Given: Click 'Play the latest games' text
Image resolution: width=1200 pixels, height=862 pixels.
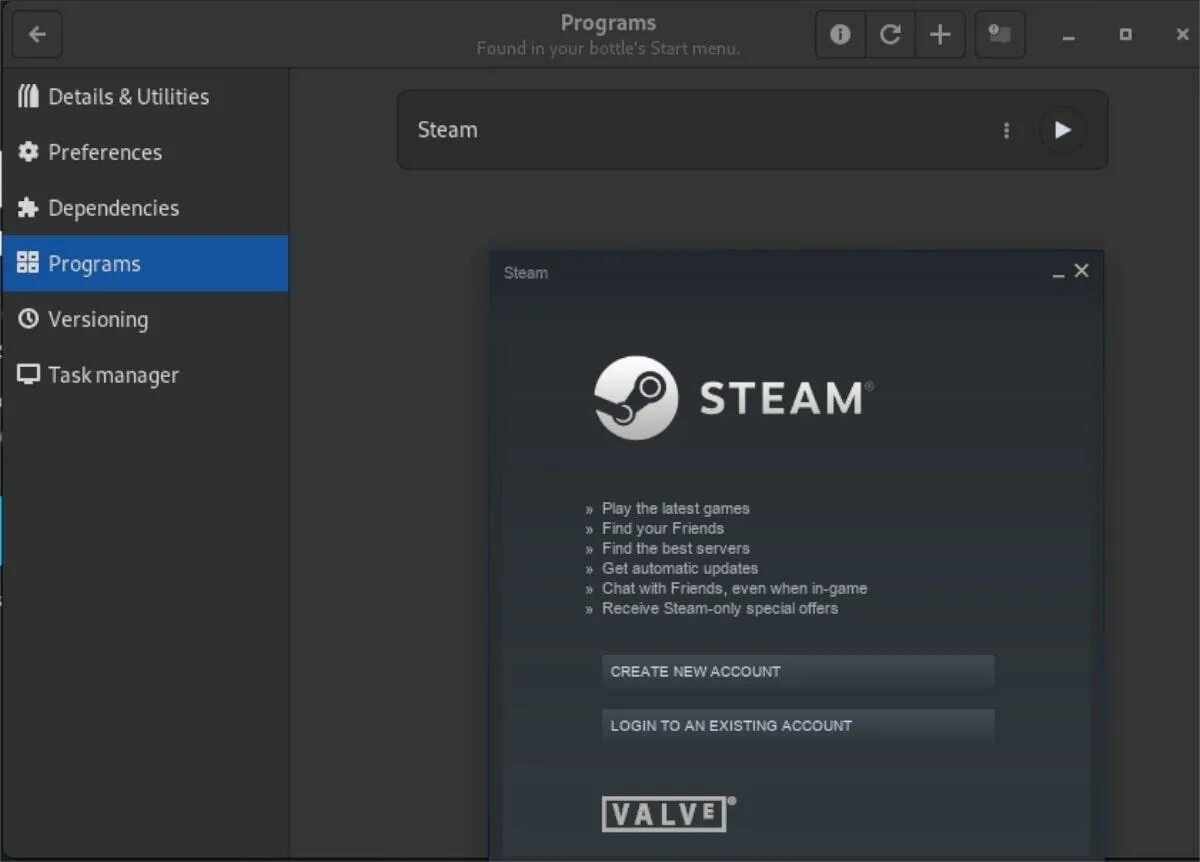Looking at the screenshot, I should [x=675, y=508].
